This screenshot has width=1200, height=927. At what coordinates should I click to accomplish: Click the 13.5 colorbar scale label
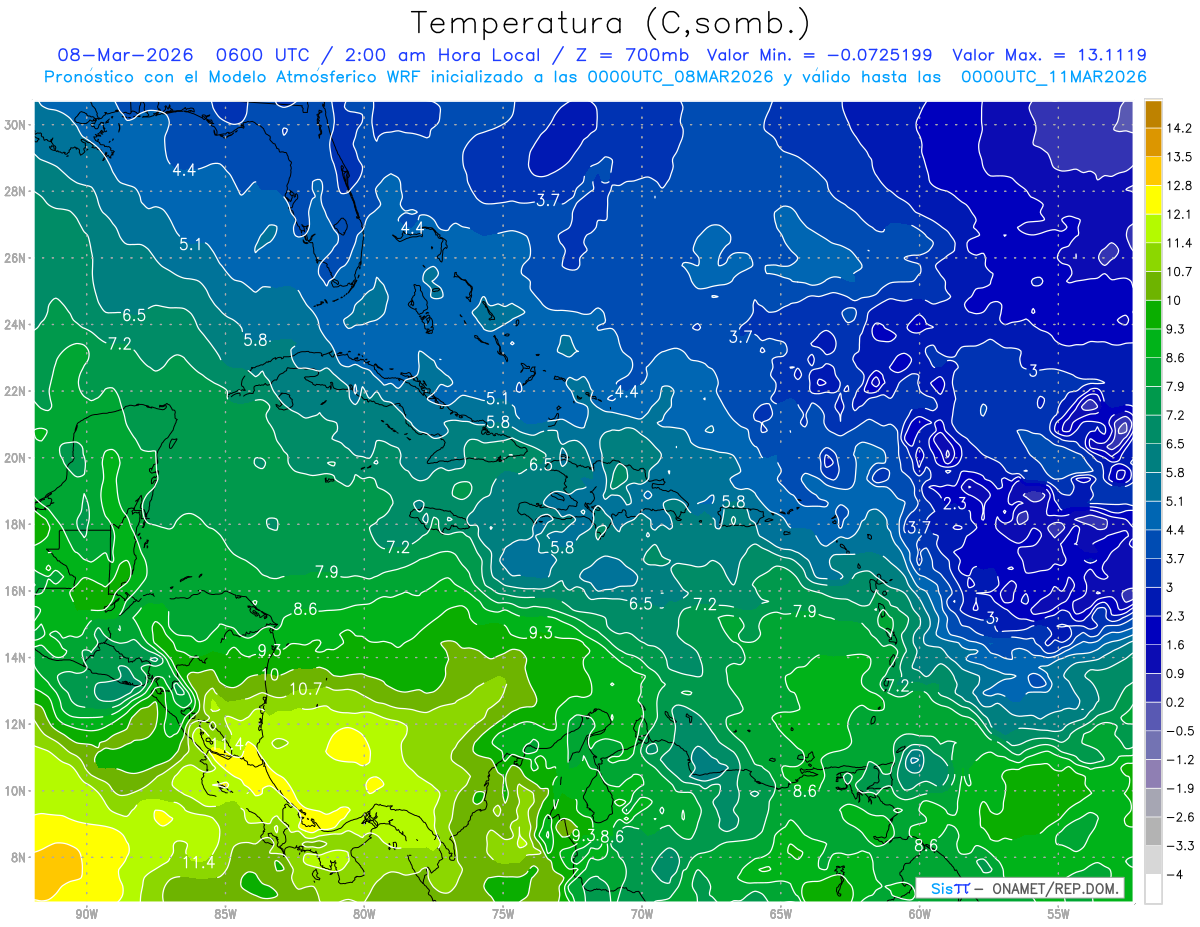[x=1180, y=157]
